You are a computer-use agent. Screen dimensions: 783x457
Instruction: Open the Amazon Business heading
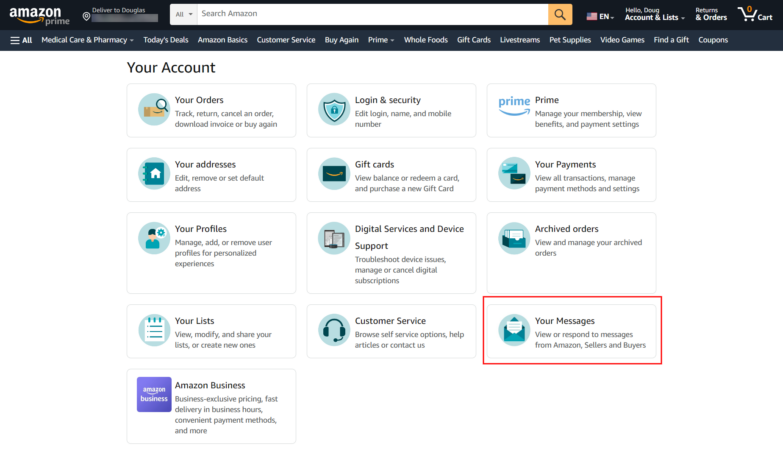tap(210, 385)
